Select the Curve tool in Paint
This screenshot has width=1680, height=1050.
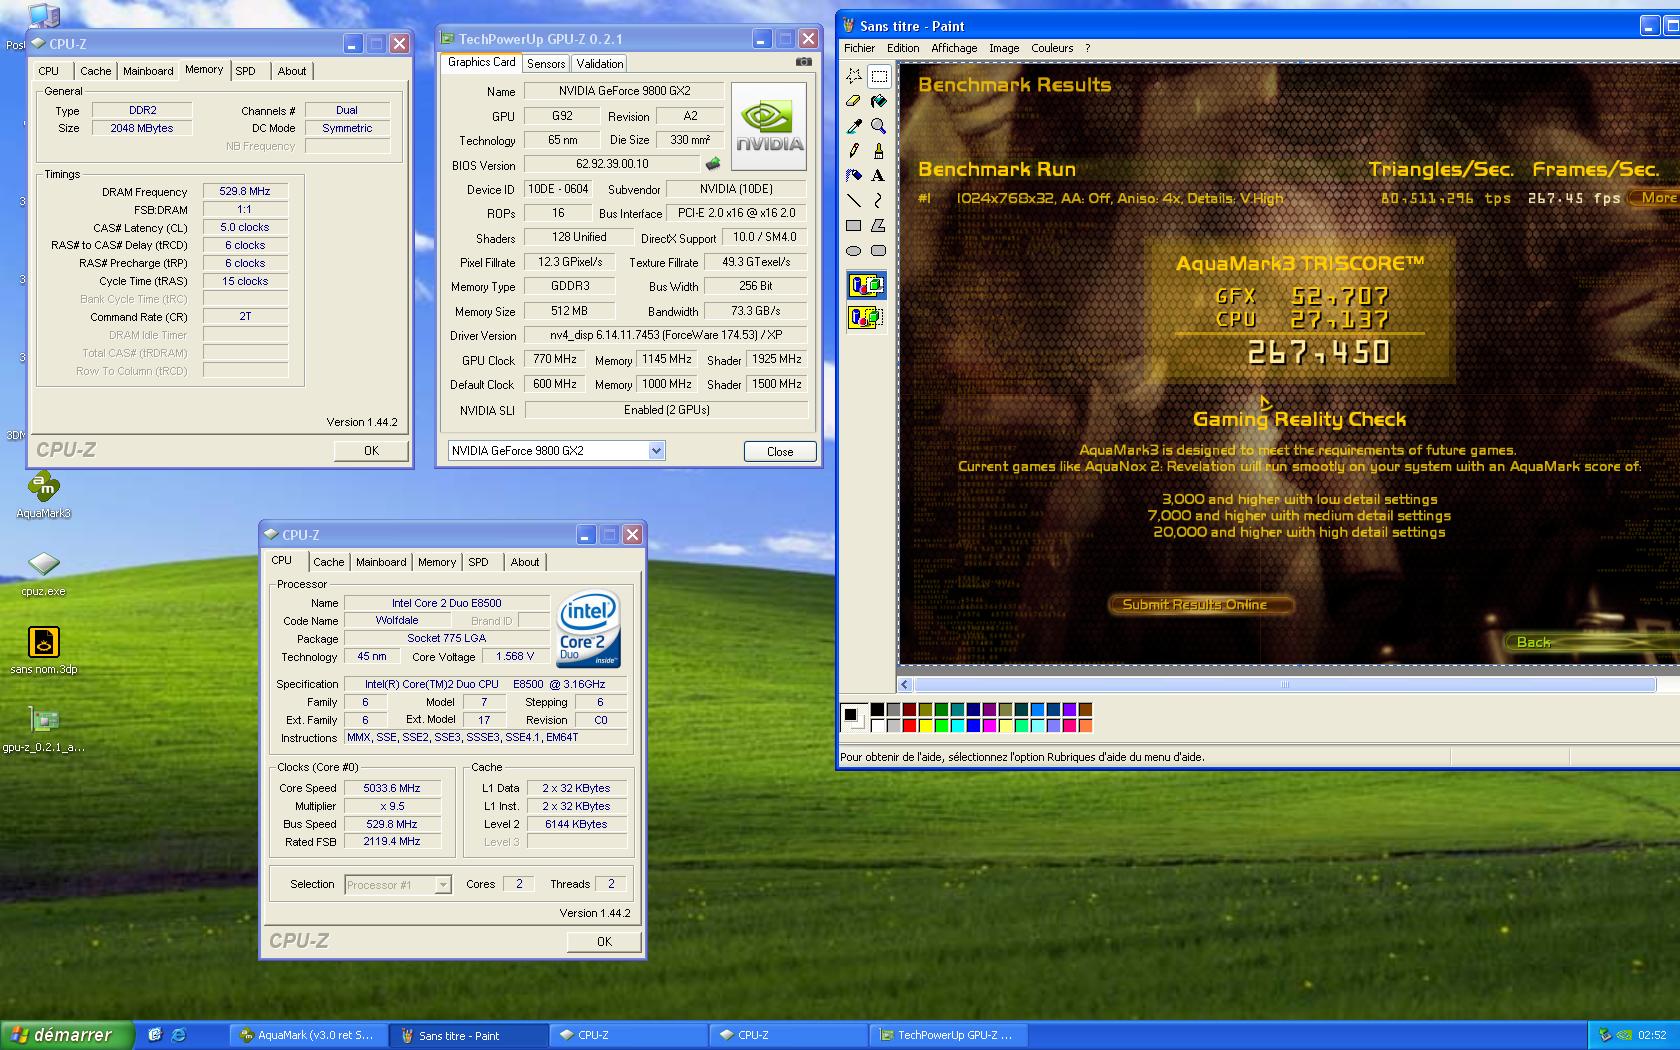click(879, 201)
